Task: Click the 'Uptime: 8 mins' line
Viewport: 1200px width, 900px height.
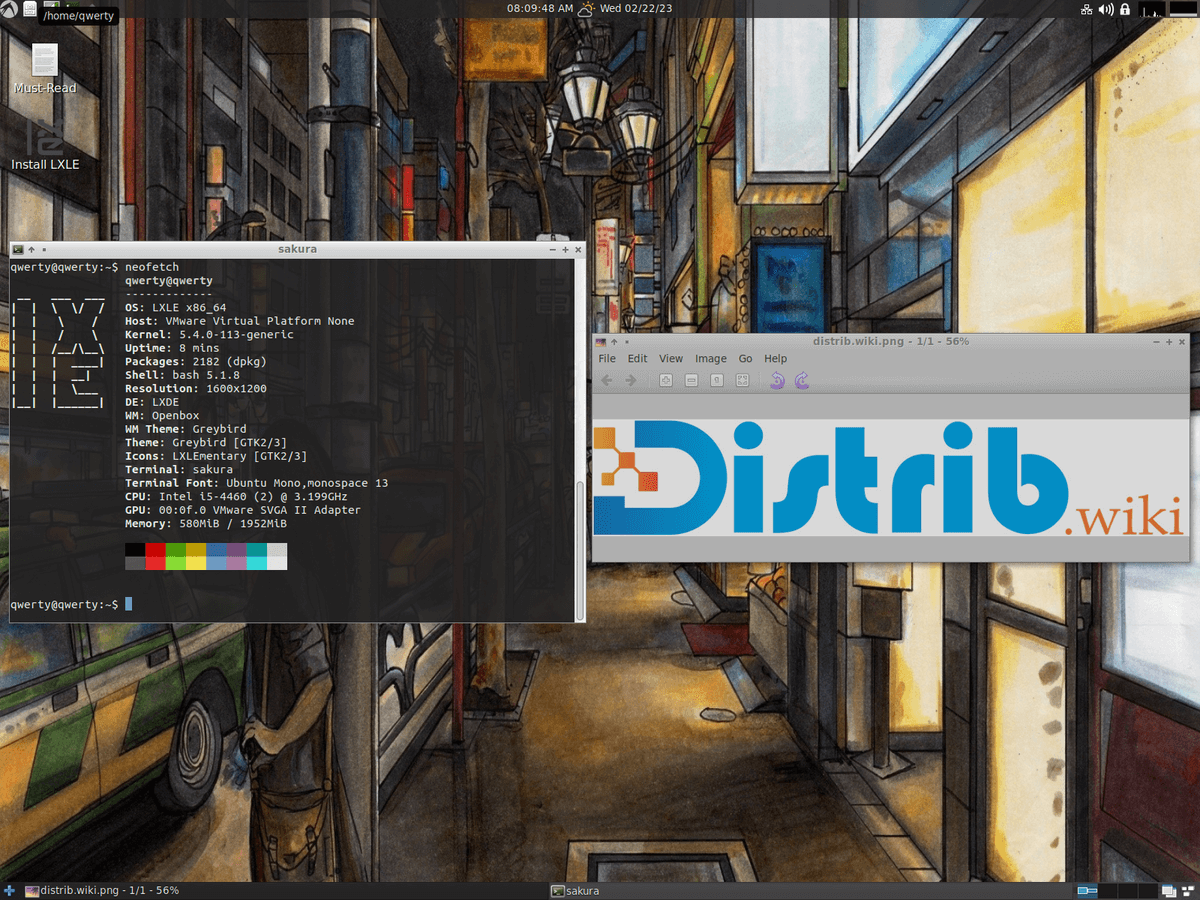Action: [x=172, y=348]
